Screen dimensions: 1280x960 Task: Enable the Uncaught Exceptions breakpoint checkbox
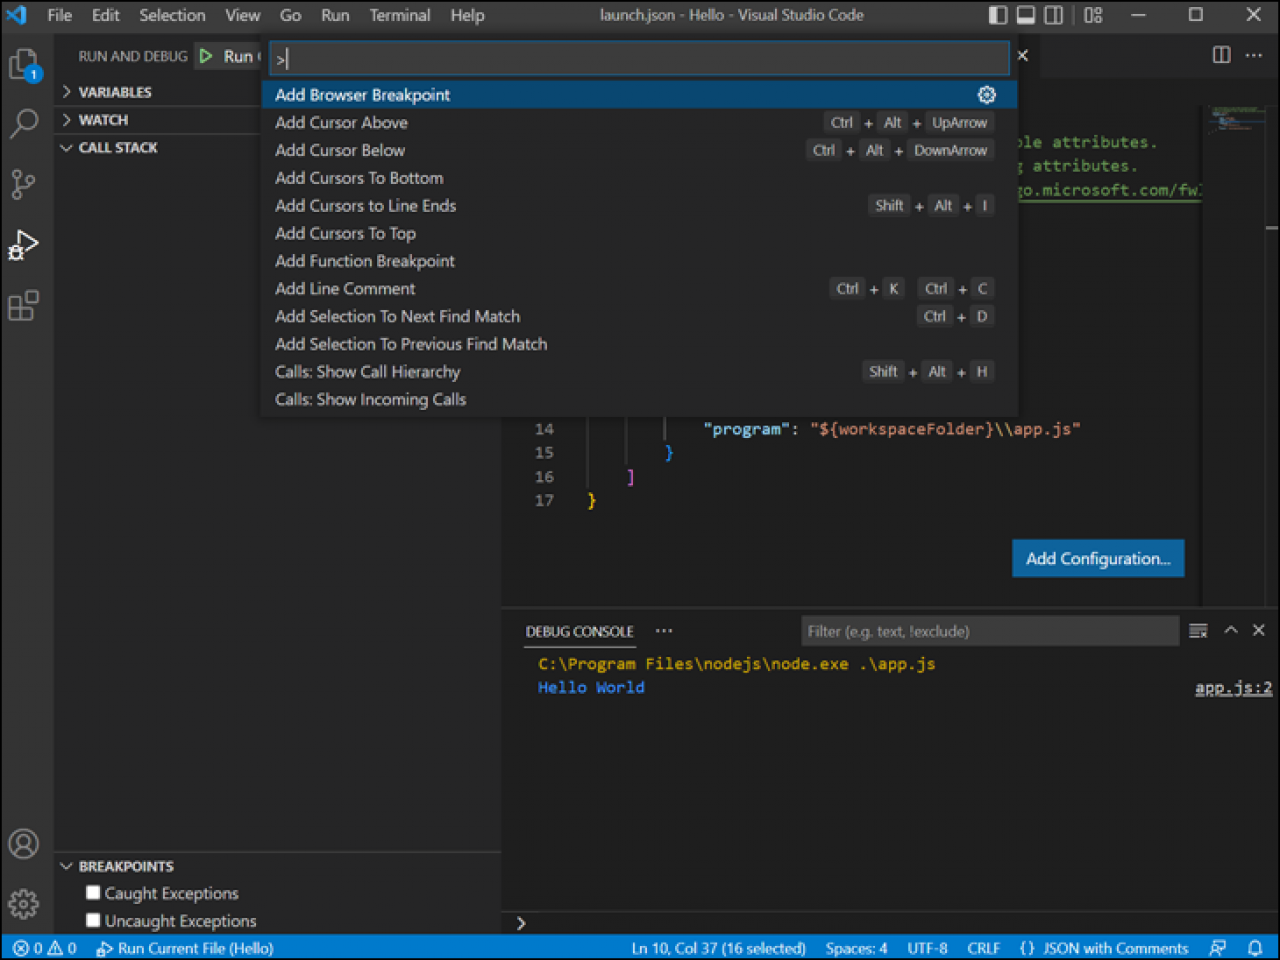[92, 920]
